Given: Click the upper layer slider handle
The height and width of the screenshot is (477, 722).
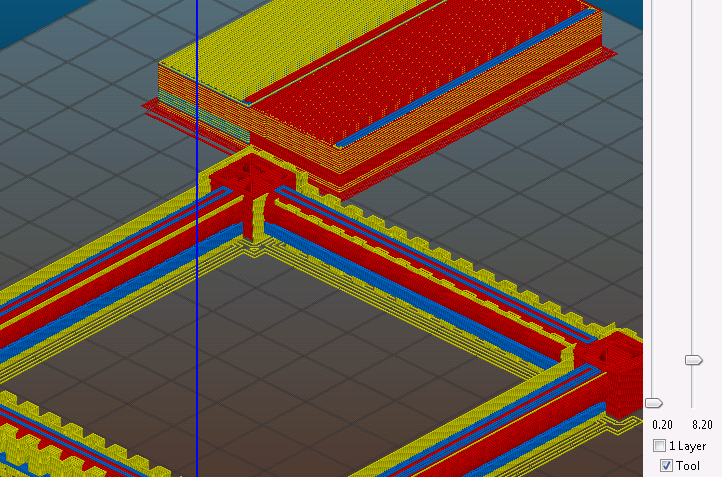Looking at the screenshot, I should click(693, 360).
